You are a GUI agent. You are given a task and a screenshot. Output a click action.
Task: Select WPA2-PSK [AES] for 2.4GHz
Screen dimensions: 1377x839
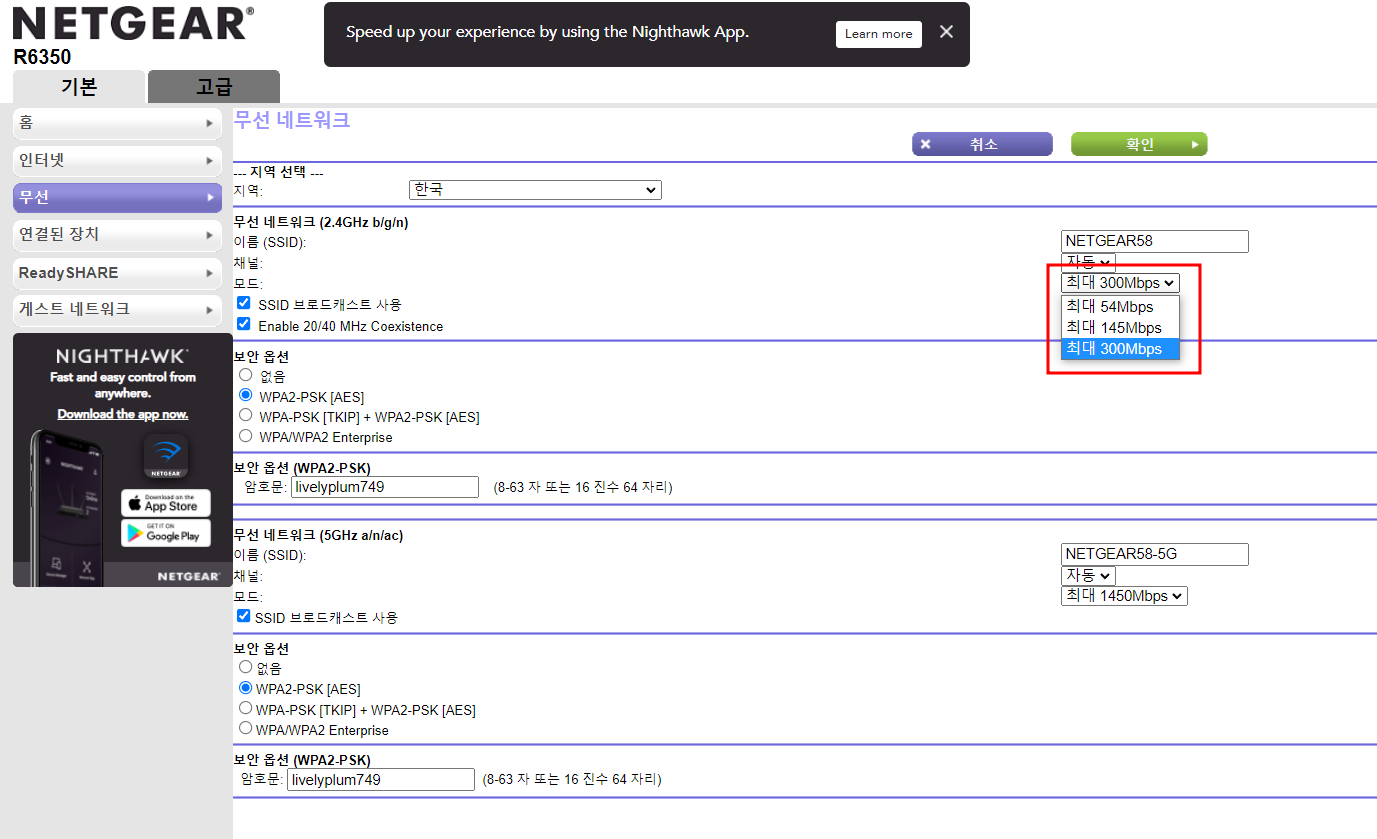tap(246, 395)
